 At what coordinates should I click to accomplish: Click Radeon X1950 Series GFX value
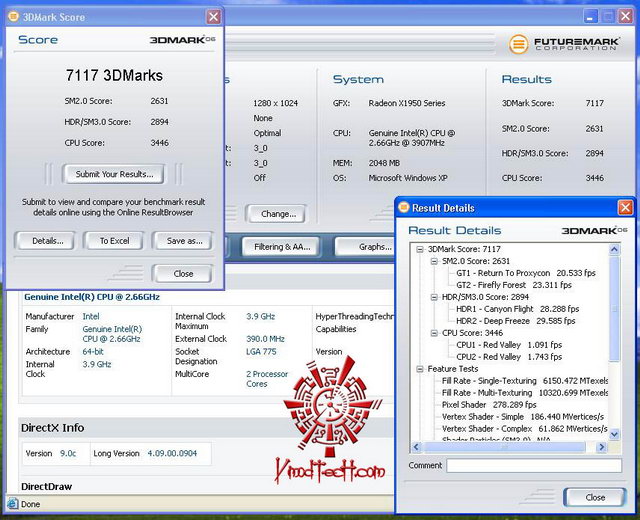click(407, 103)
